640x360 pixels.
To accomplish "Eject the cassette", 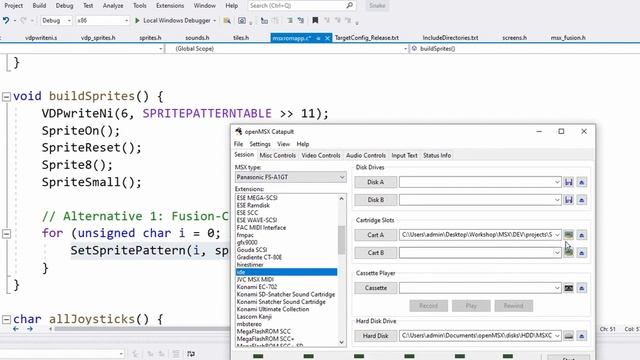I will 582,288.
